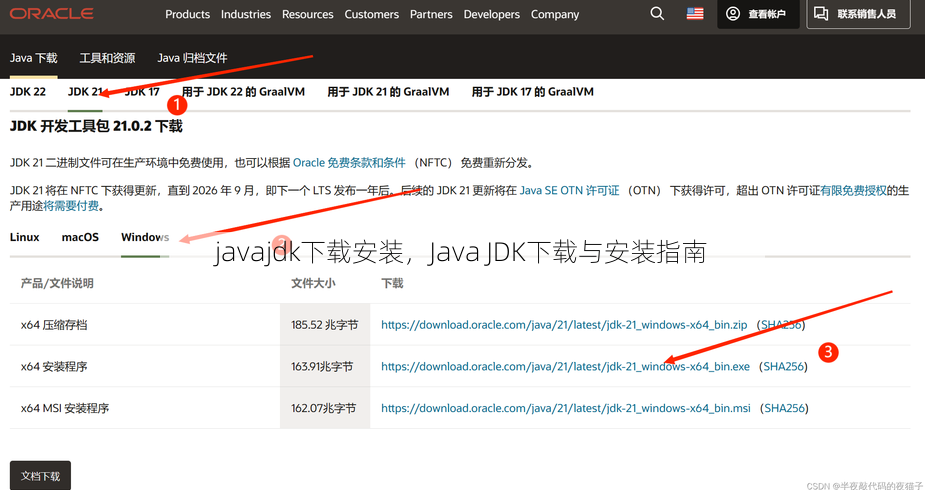Click the 下载 column header

pyautogui.click(x=392, y=284)
